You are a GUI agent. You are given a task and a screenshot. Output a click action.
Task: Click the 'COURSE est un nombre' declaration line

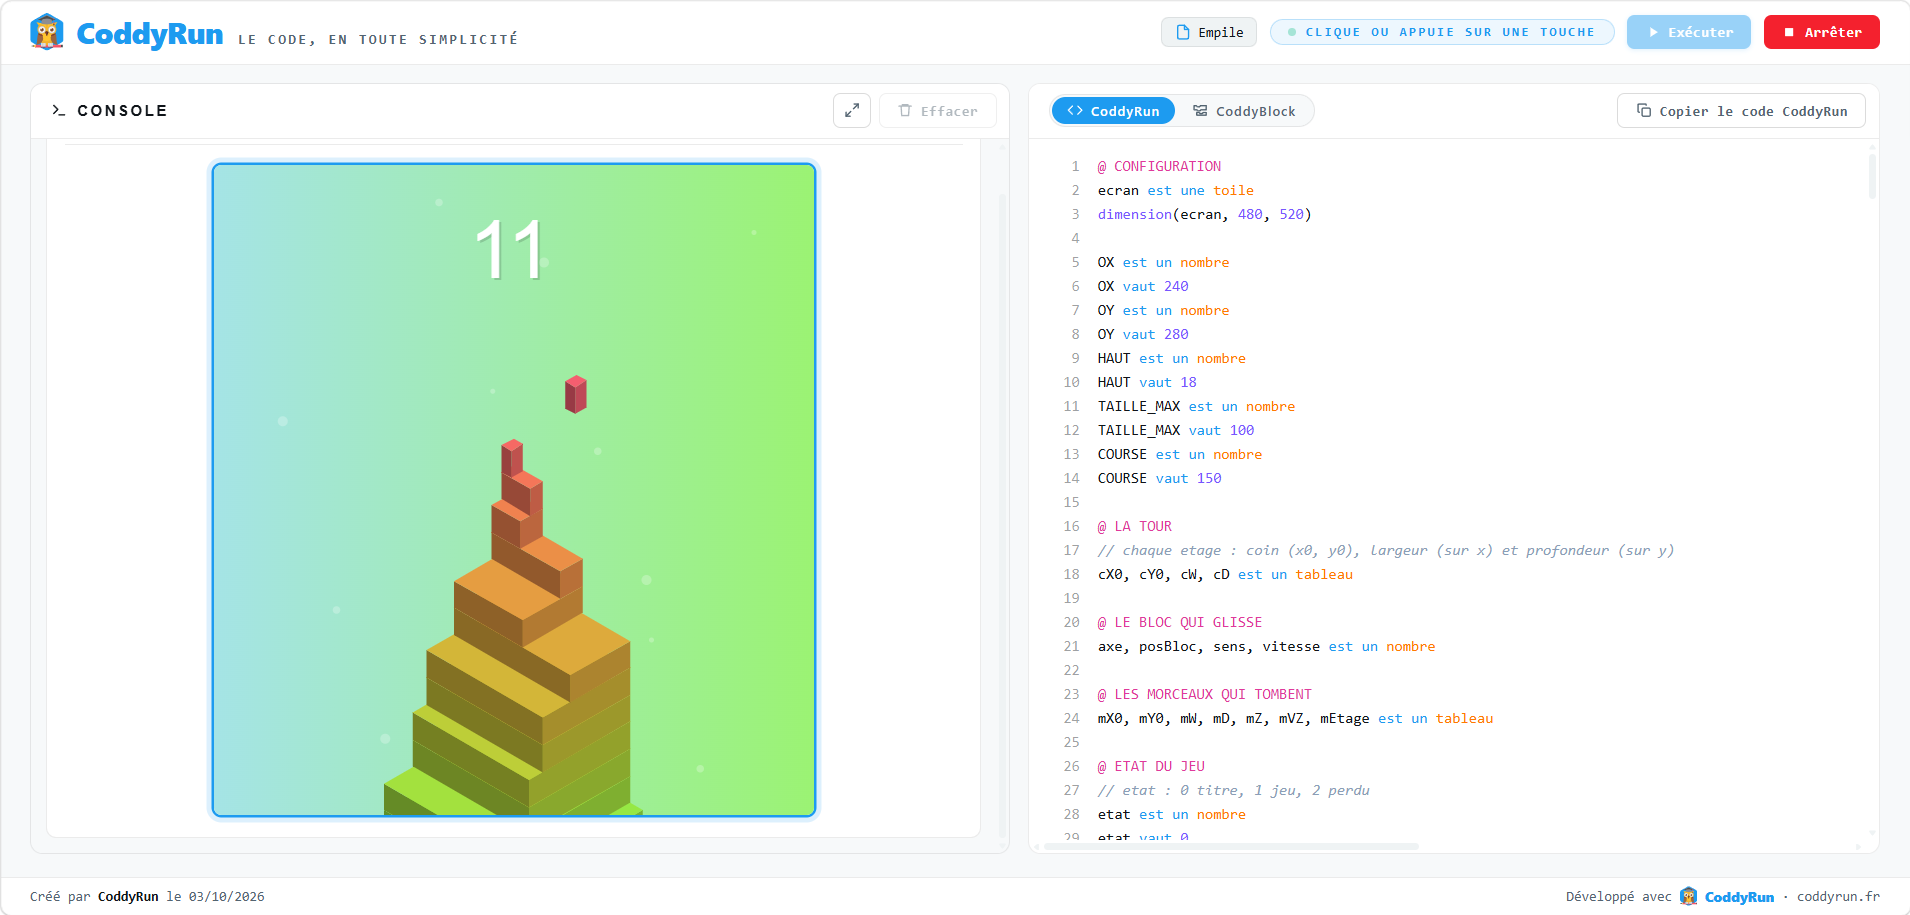coord(1180,454)
